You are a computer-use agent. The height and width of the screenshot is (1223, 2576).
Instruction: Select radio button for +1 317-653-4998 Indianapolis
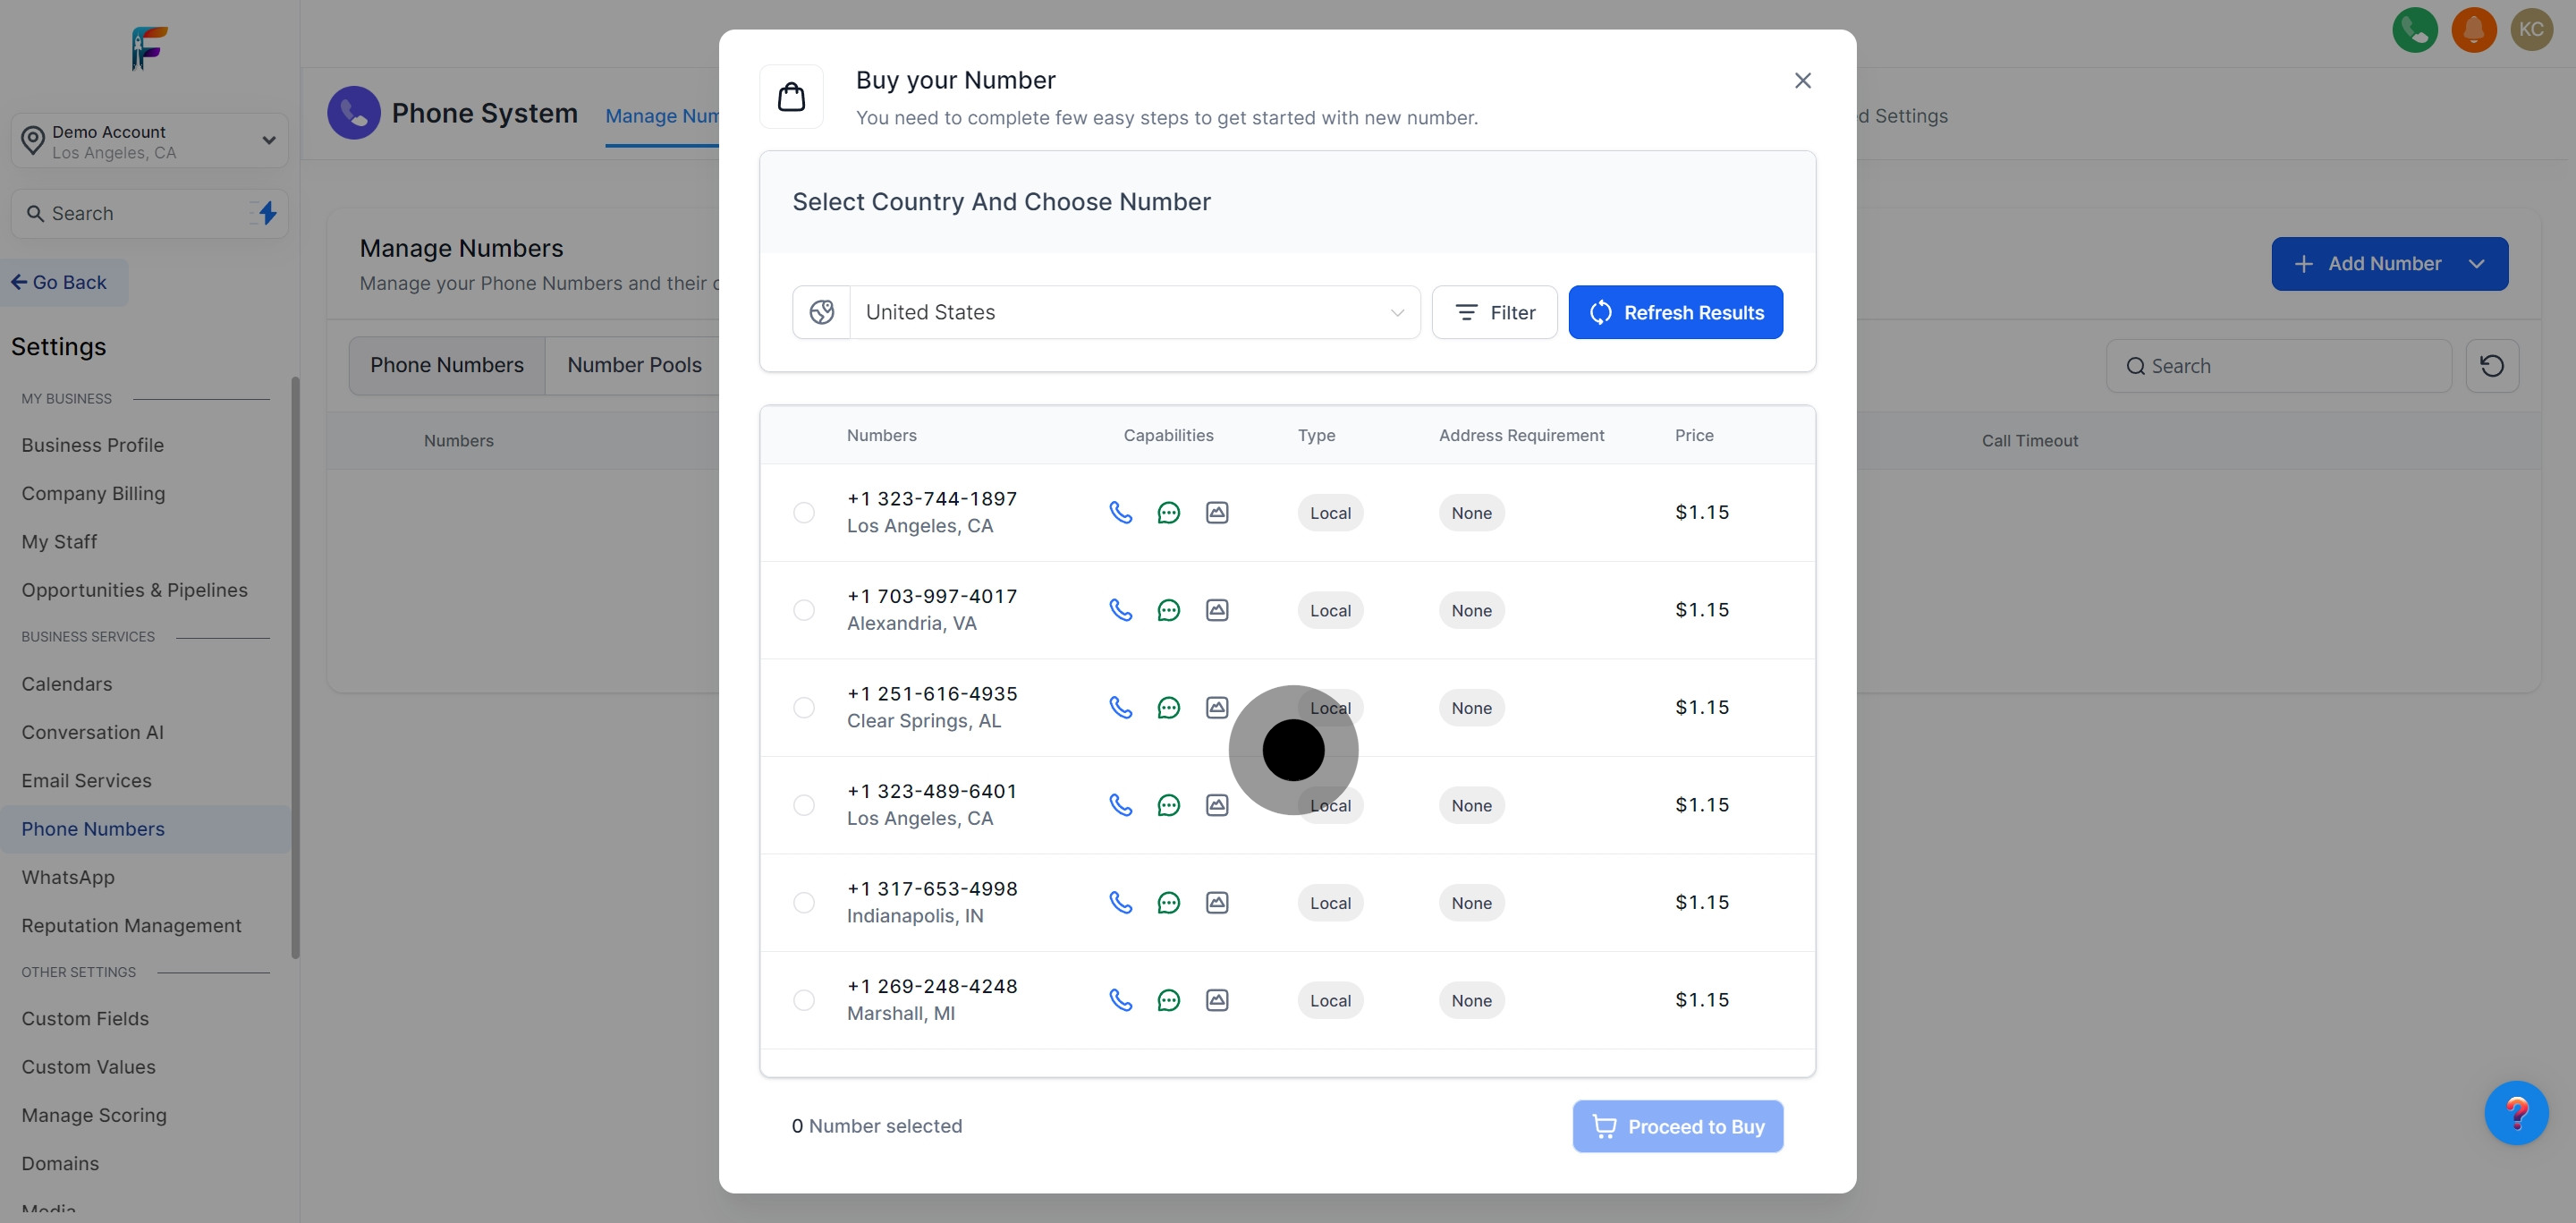click(804, 903)
